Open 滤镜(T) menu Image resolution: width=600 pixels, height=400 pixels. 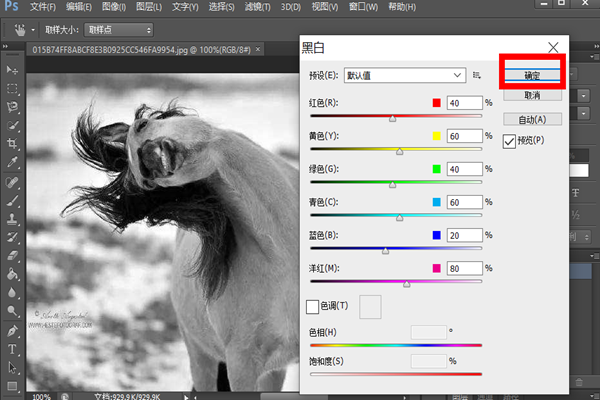point(258,7)
